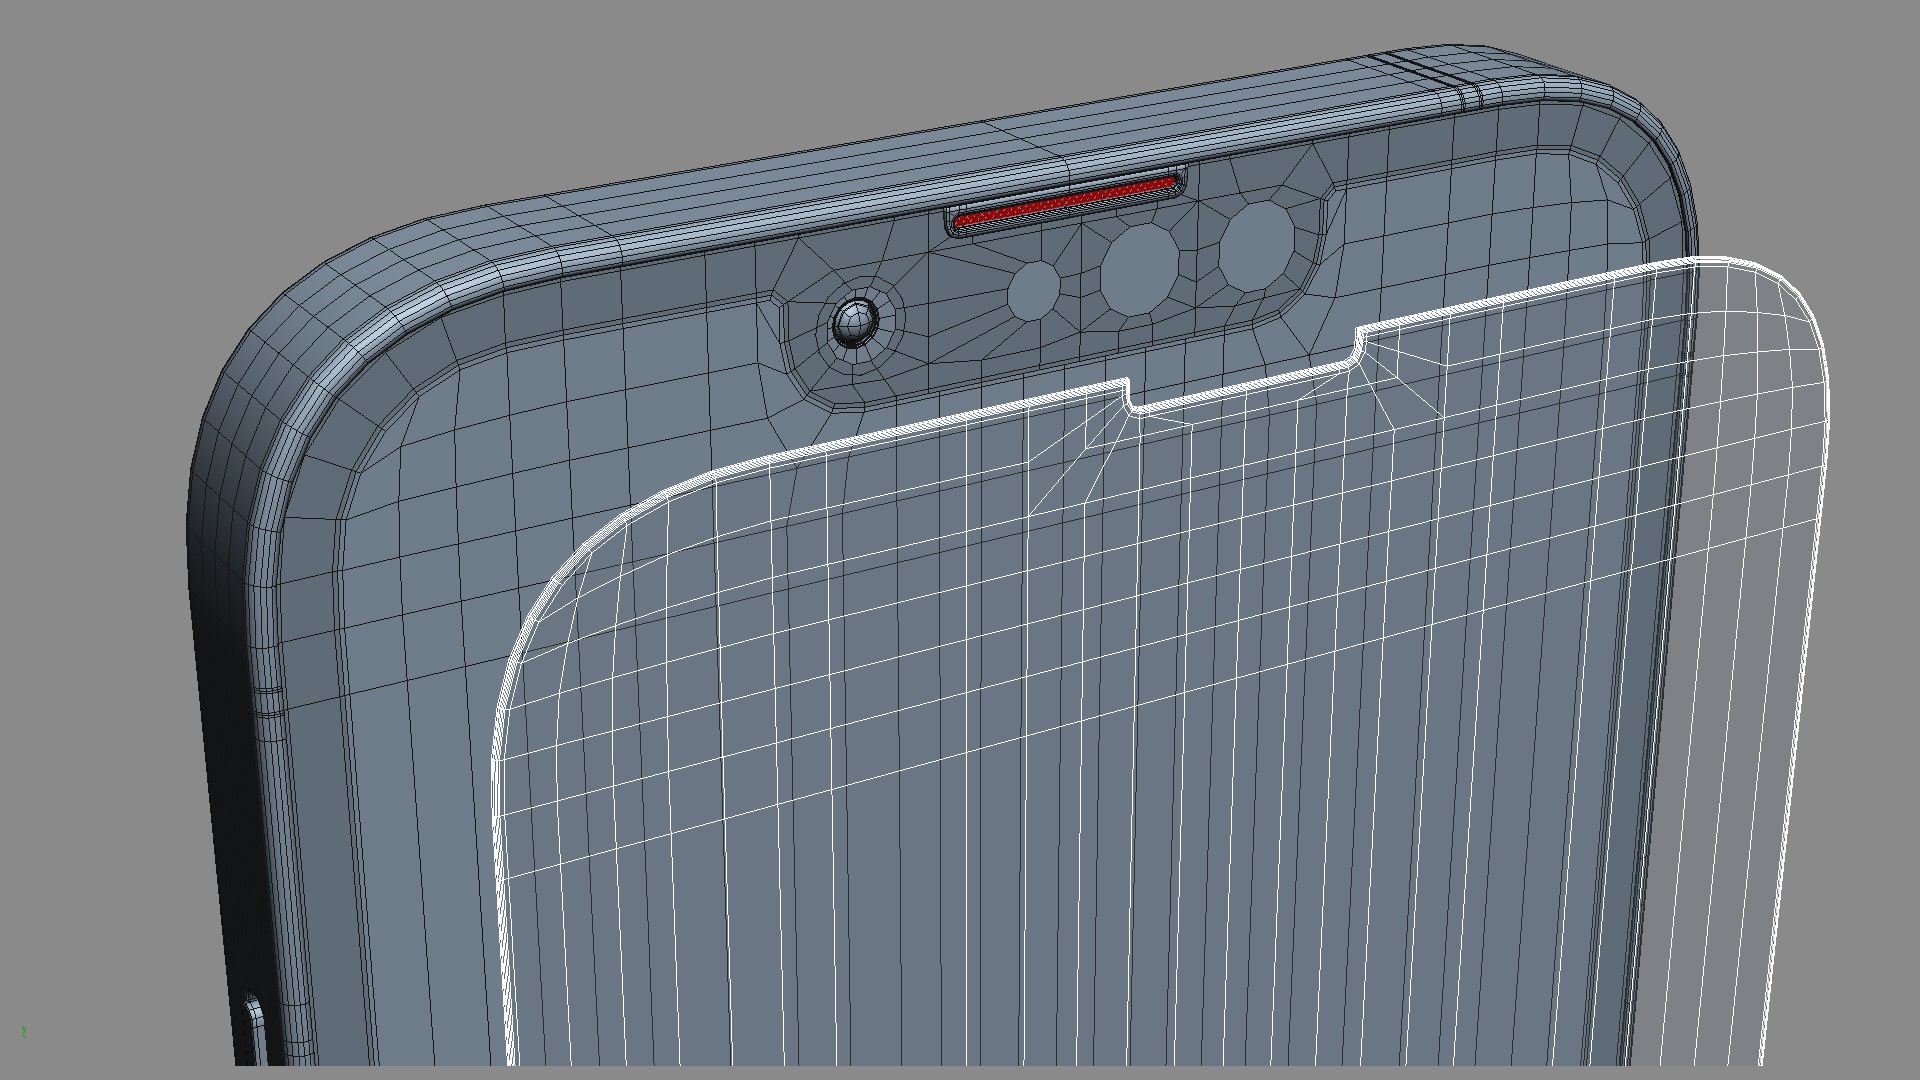Select the middle octagonal sensor hole
The height and width of the screenshot is (1080, 1920).
[x=1140, y=269]
